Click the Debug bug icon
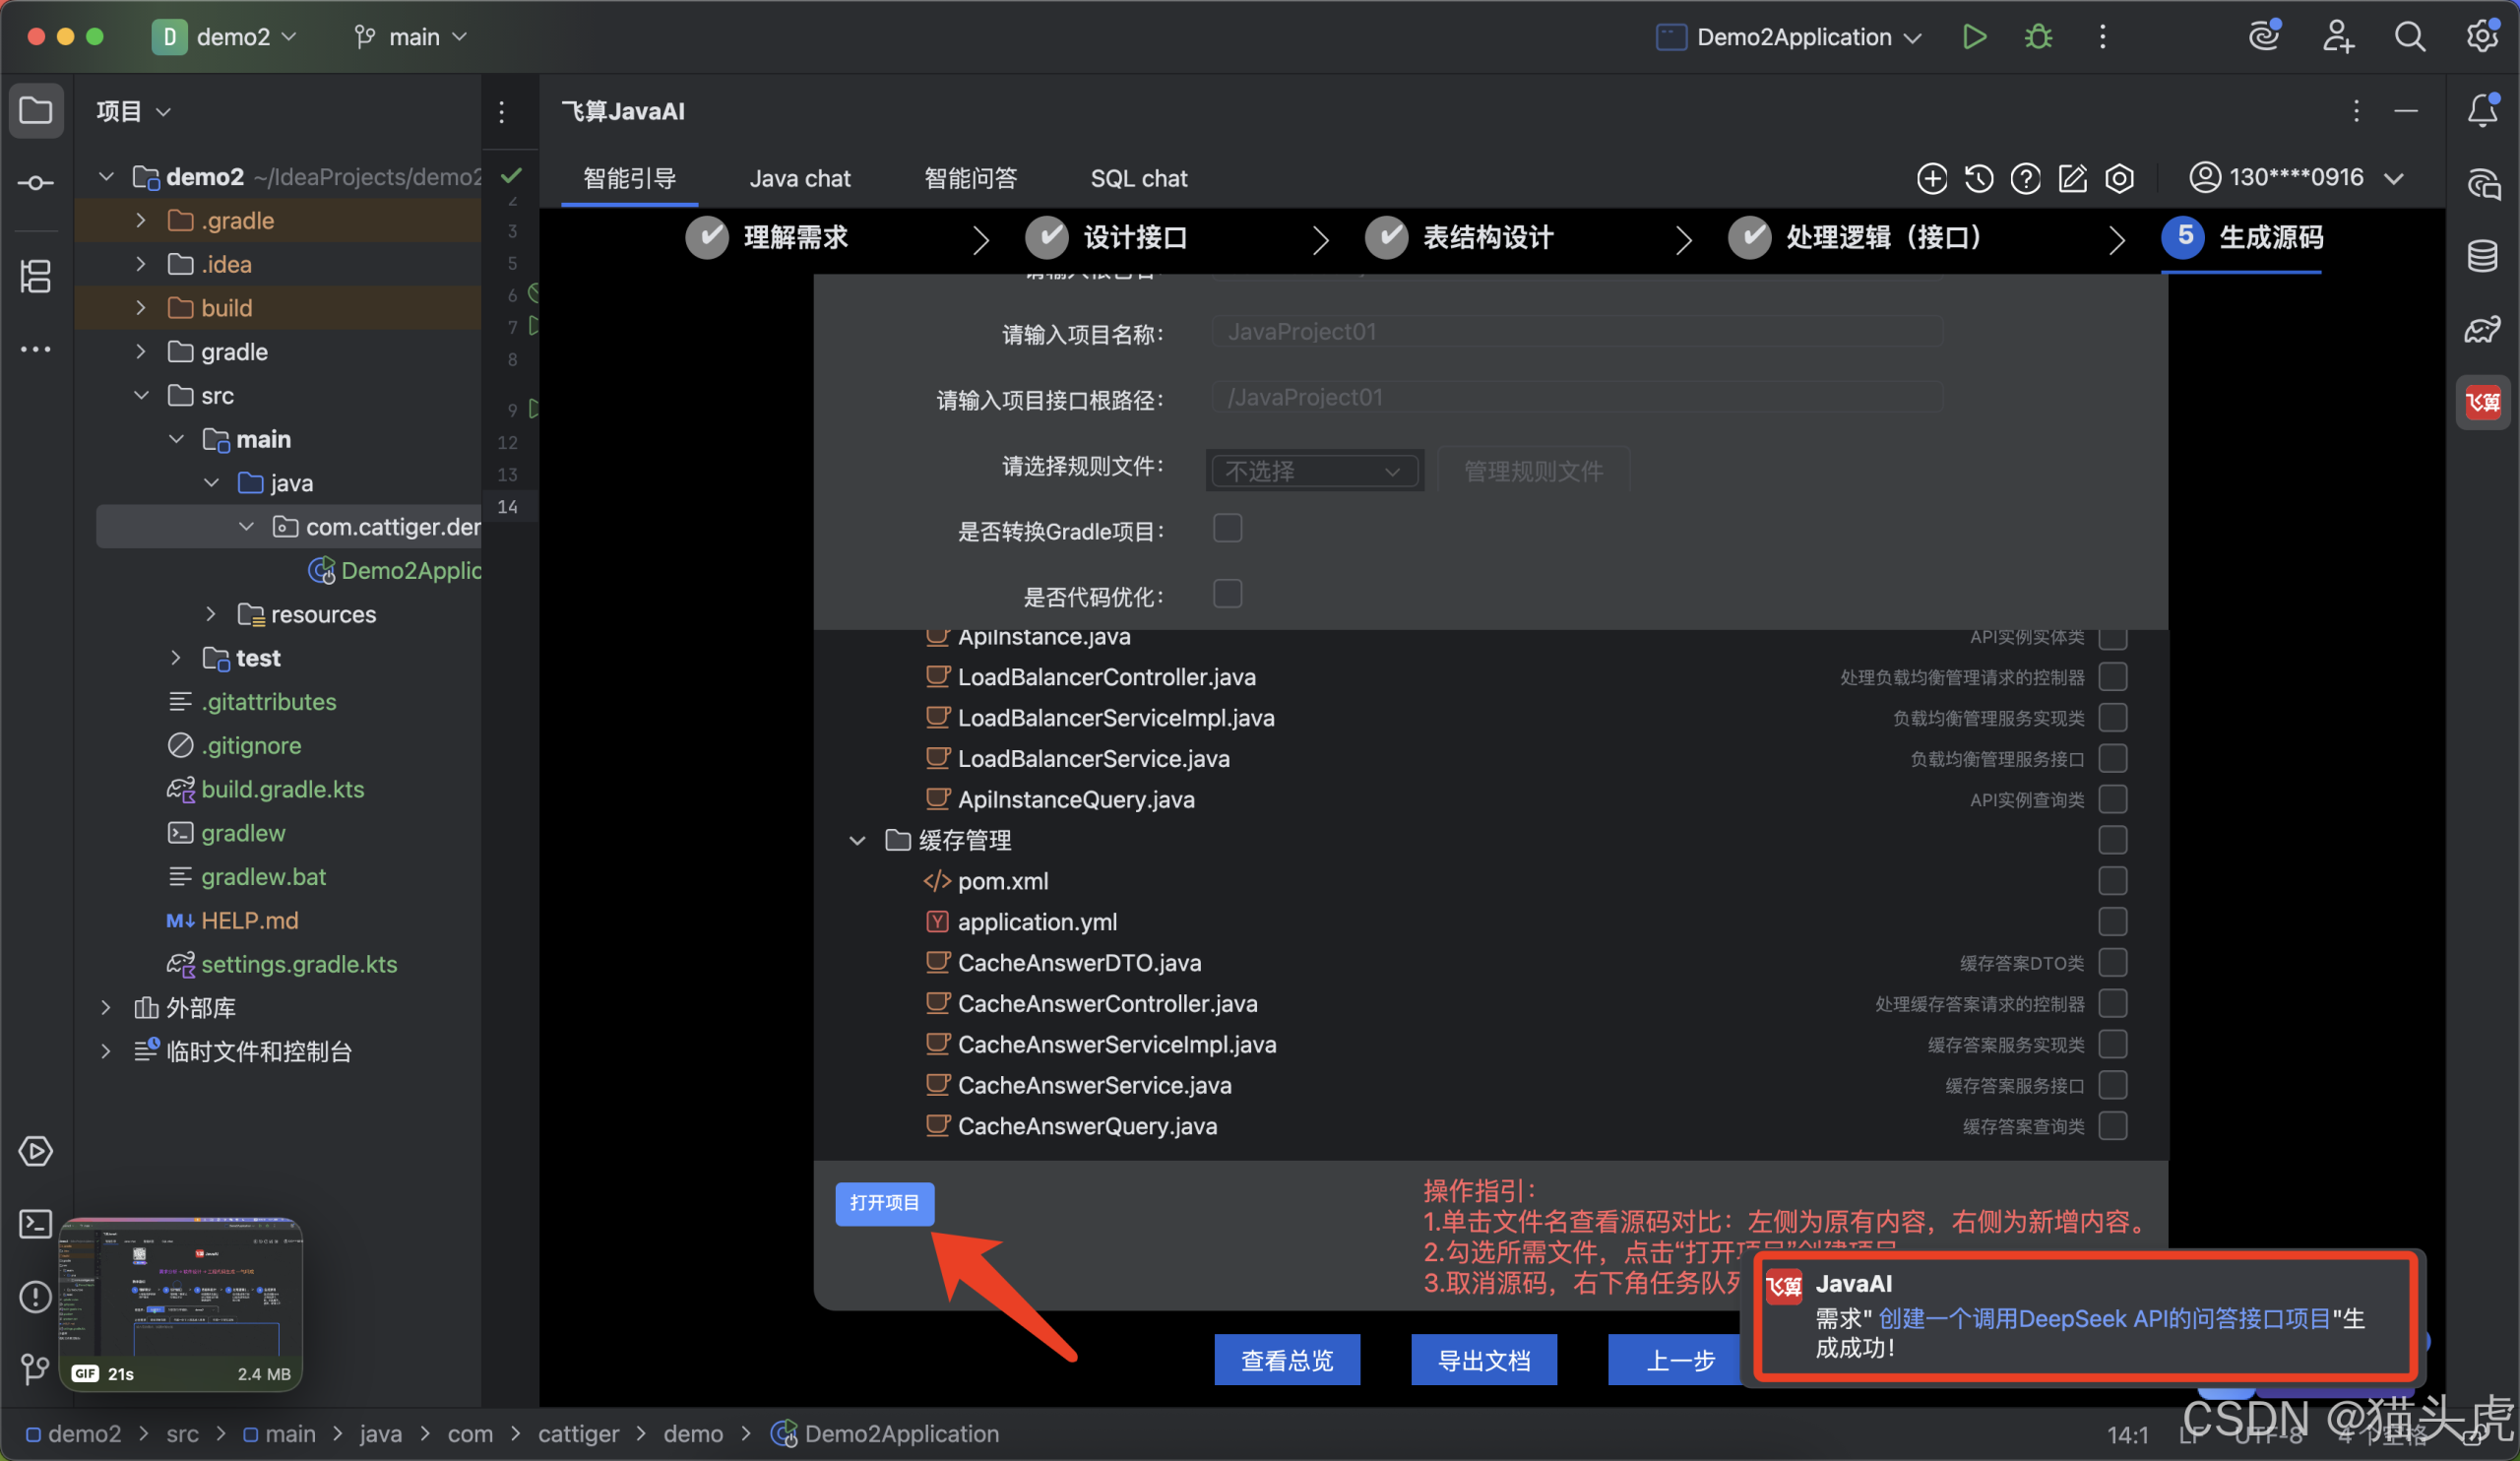The width and height of the screenshot is (2520, 1461). (x=2037, y=37)
